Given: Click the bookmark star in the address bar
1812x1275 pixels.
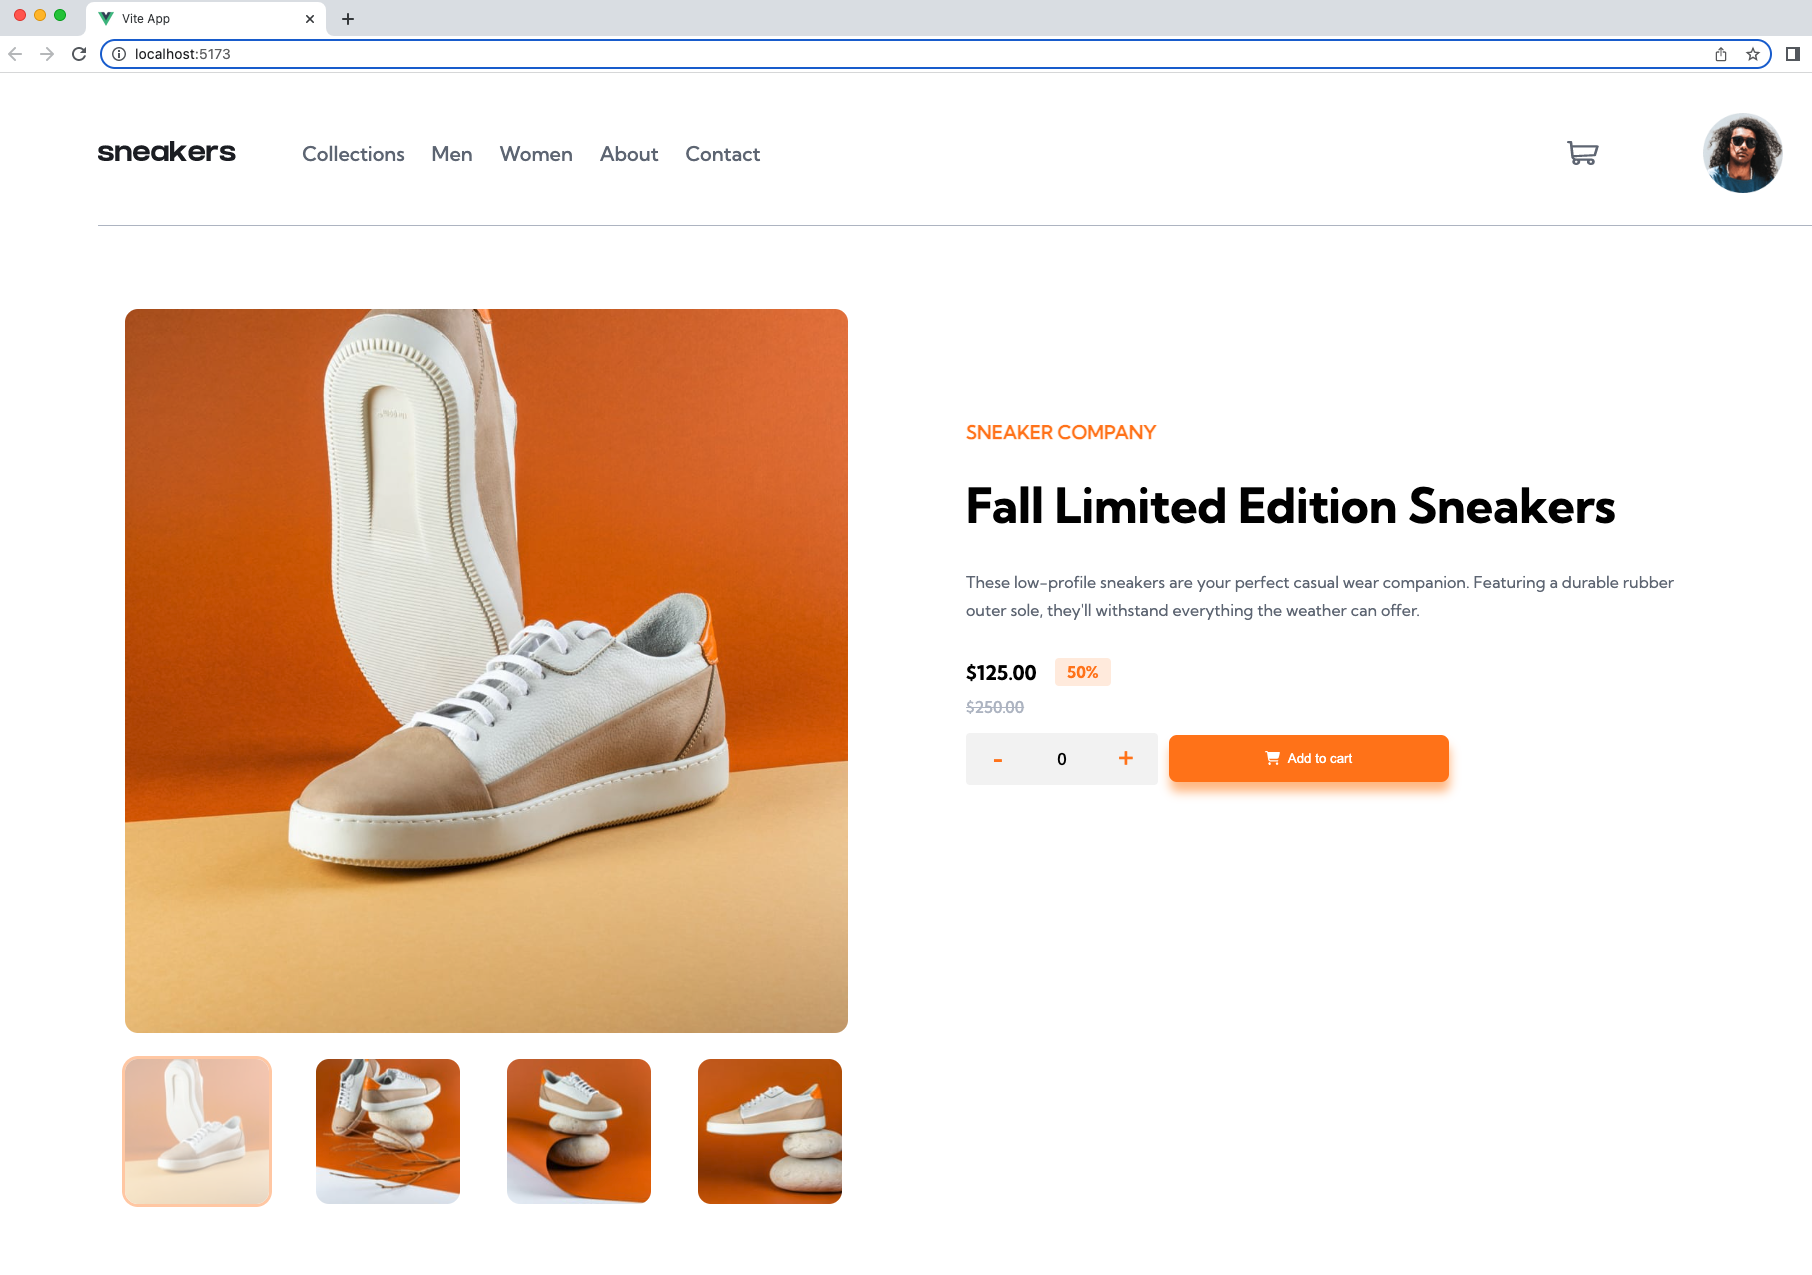Looking at the screenshot, I should coord(1754,54).
